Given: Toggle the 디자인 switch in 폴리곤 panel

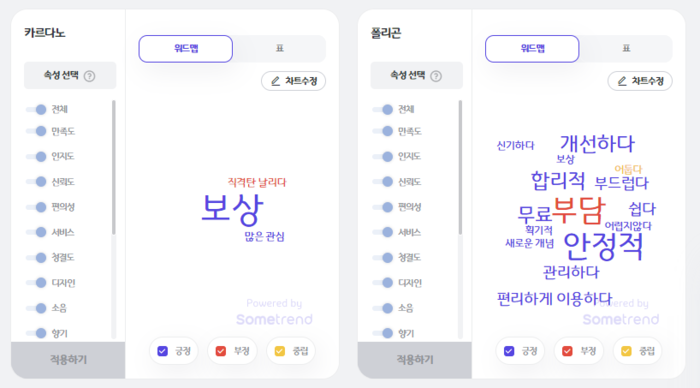Looking at the screenshot, I should pos(383,283).
